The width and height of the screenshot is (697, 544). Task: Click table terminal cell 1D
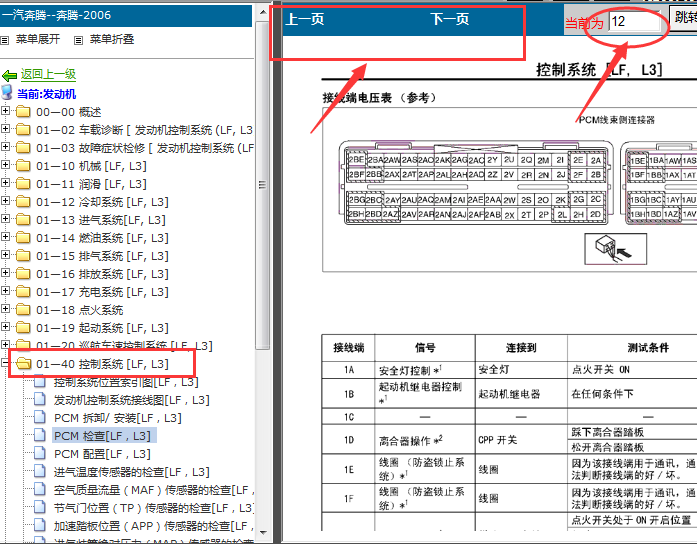click(x=349, y=440)
